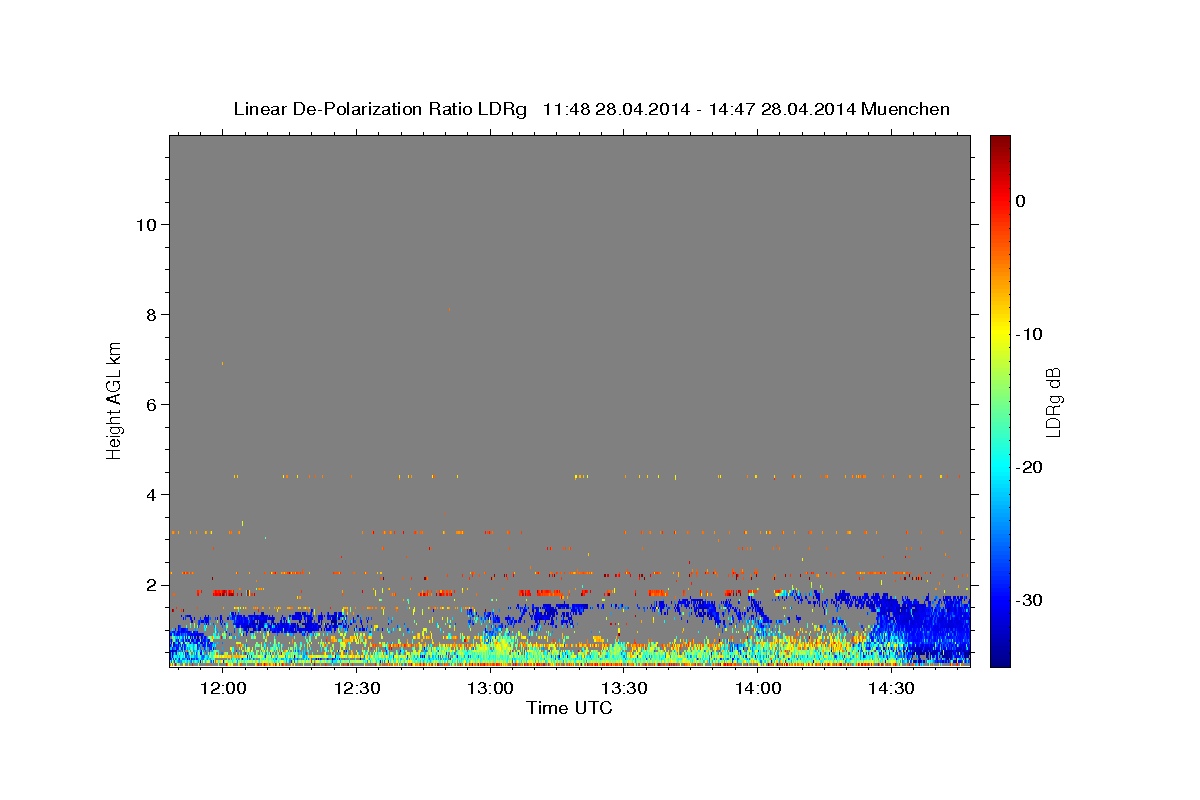The width and height of the screenshot is (1200, 800).
Task: Click the '13:00' time tick label
Action: (491, 688)
